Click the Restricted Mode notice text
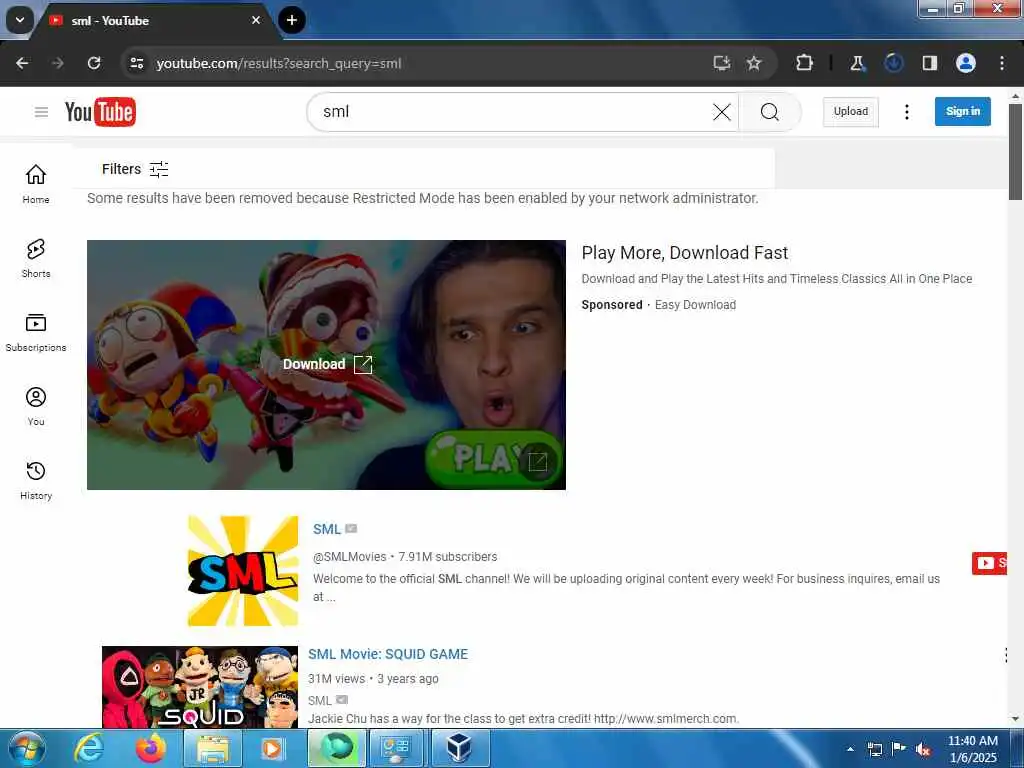This screenshot has width=1024, height=768. [x=423, y=199]
